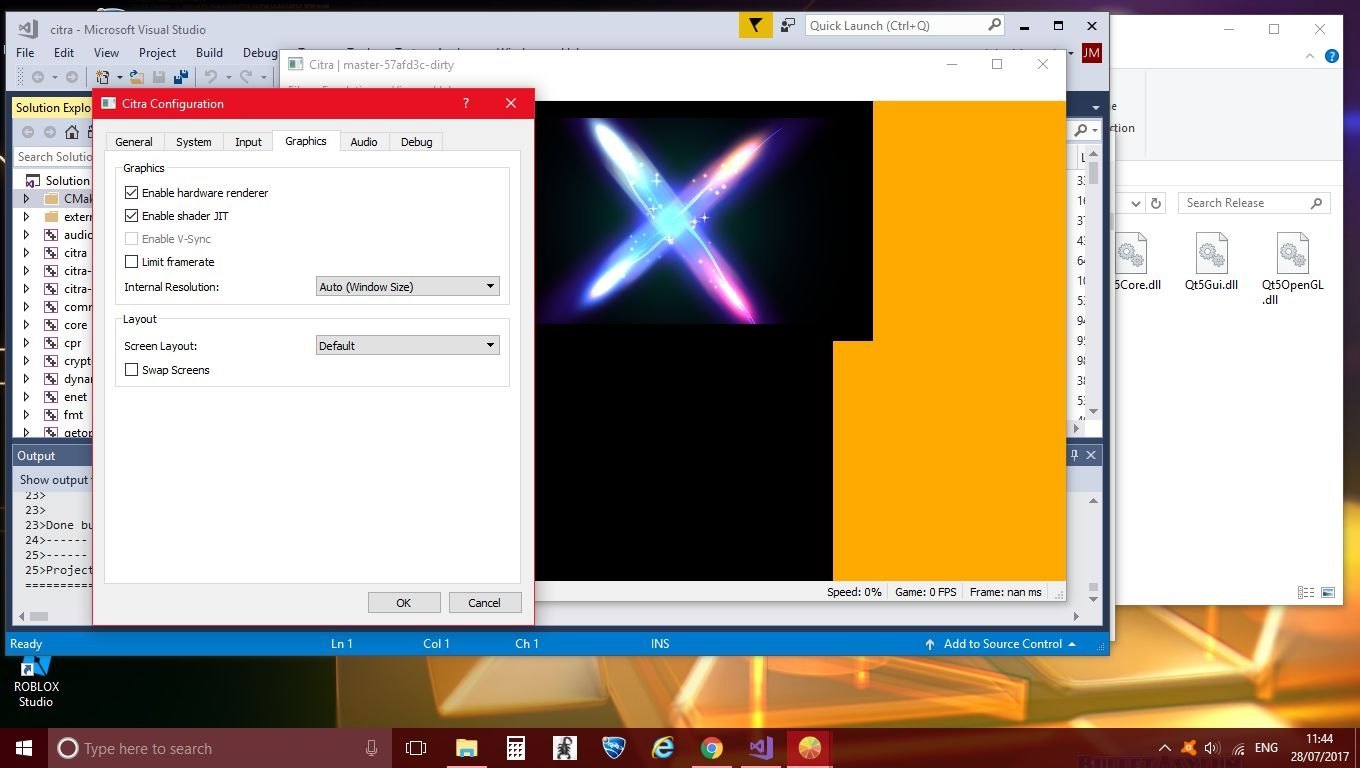Expand the core project node in Solution Explorer

pos(26,325)
